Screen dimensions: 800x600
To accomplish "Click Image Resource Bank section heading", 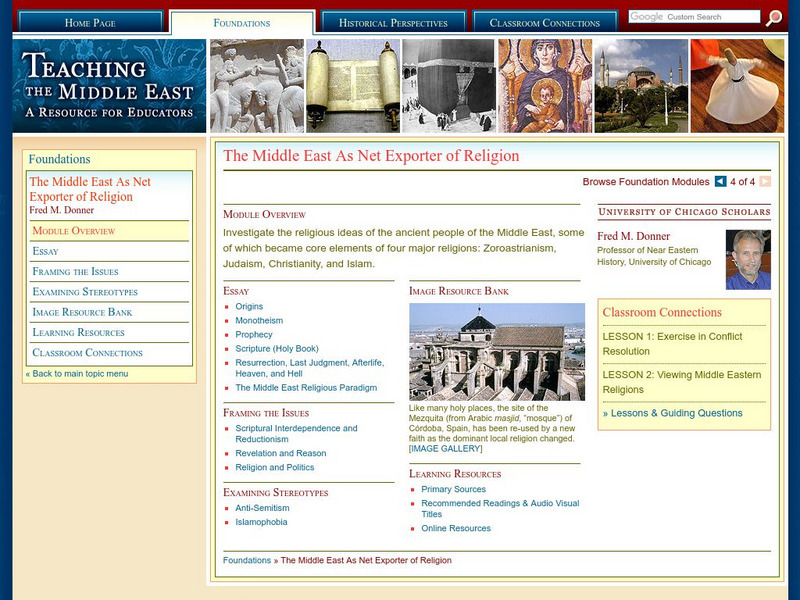I will point(459,291).
